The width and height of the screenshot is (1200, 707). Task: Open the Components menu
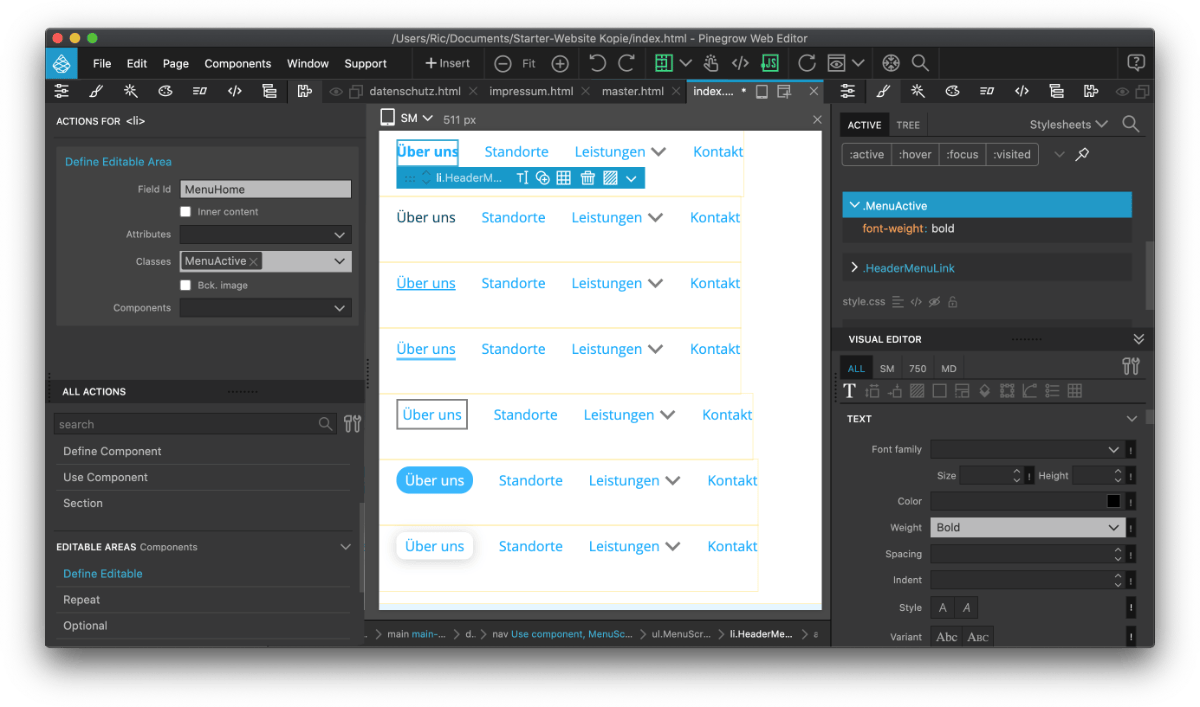click(x=238, y=63)
